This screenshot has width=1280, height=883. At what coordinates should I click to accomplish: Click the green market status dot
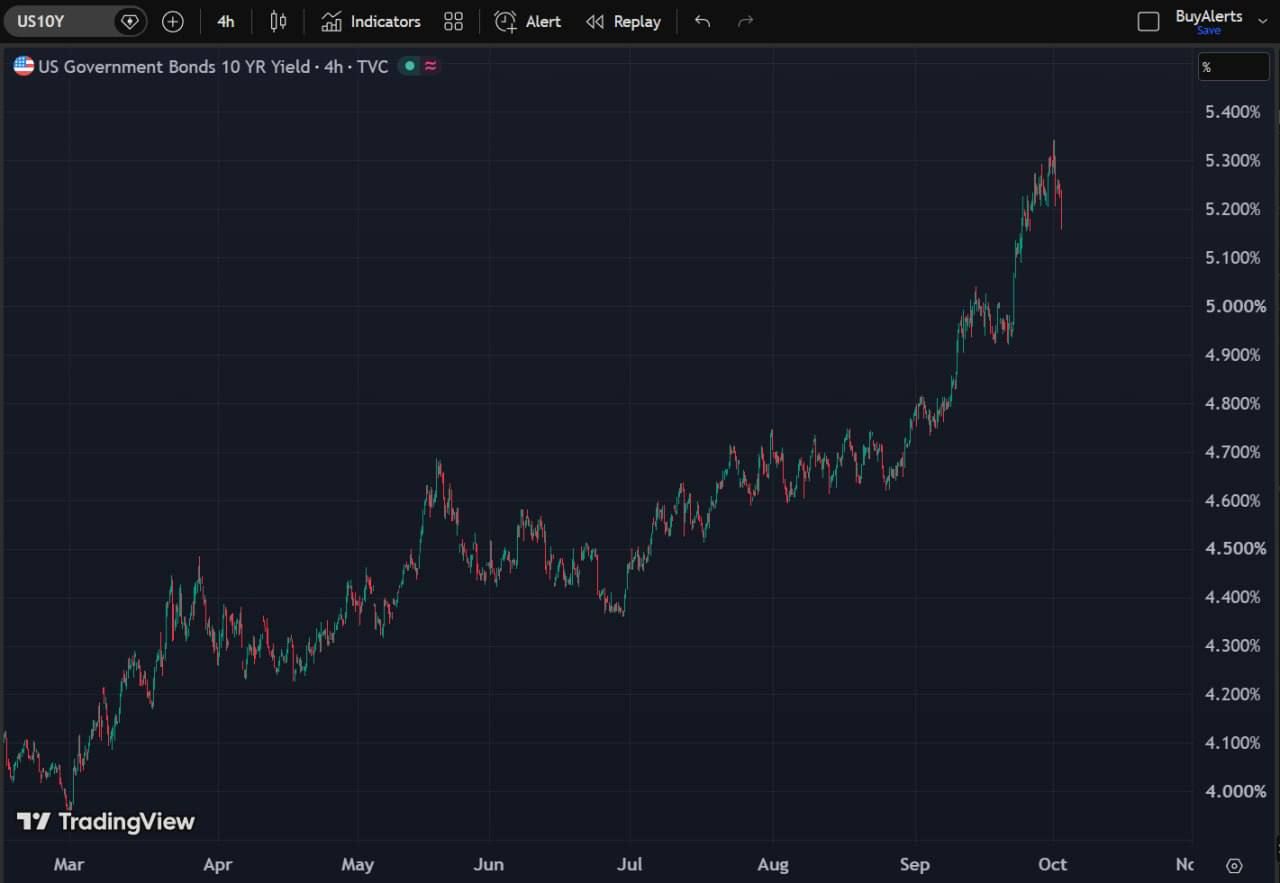(409, 67)
